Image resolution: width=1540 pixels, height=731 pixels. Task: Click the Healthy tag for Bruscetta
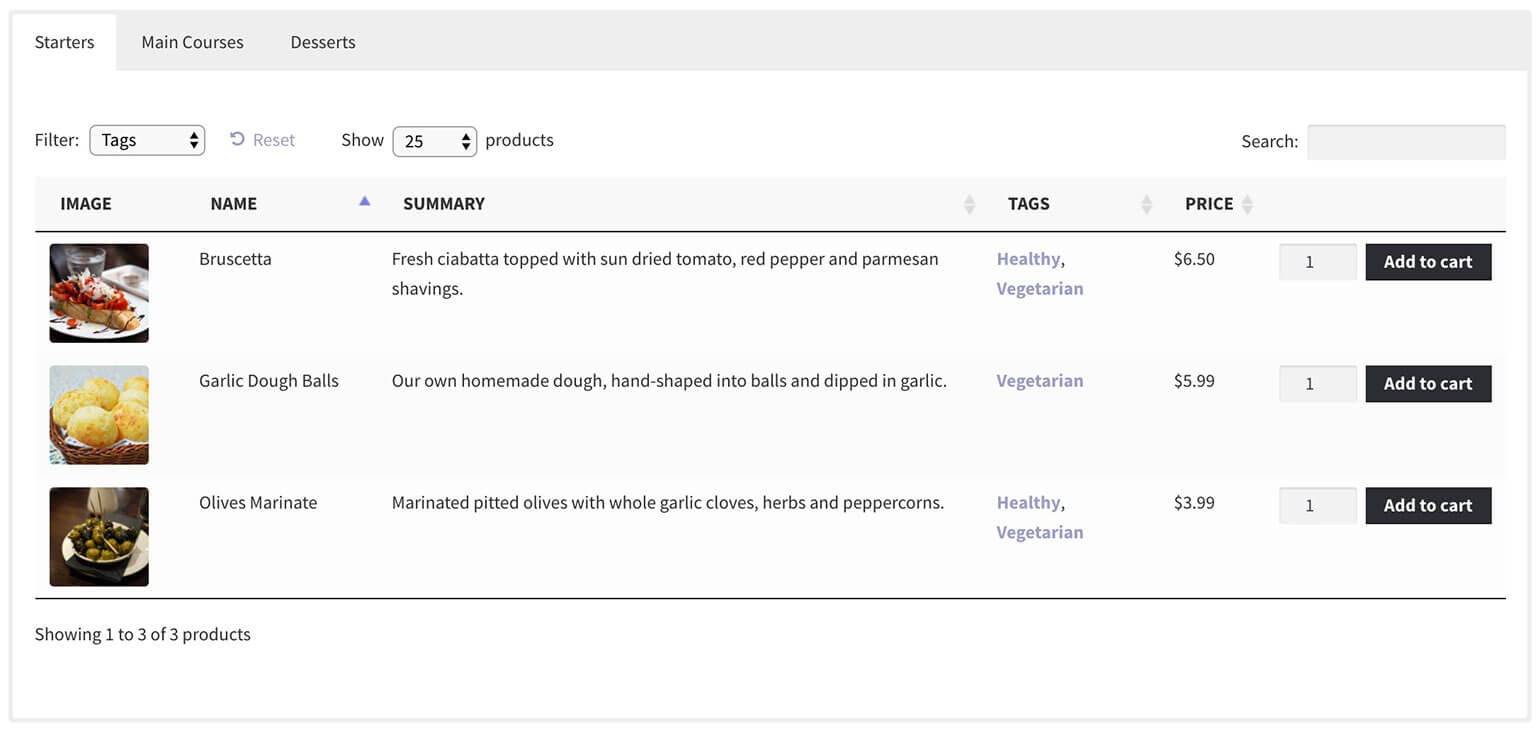tap(1027, 259)
